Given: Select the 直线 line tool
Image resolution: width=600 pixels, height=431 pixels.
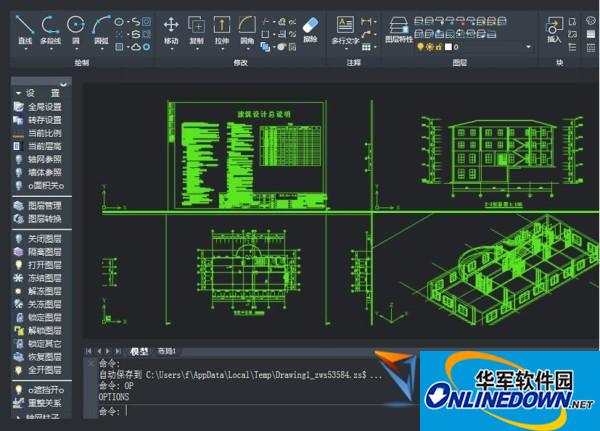Looking at the screenshot, I should [x=24, y=30].
